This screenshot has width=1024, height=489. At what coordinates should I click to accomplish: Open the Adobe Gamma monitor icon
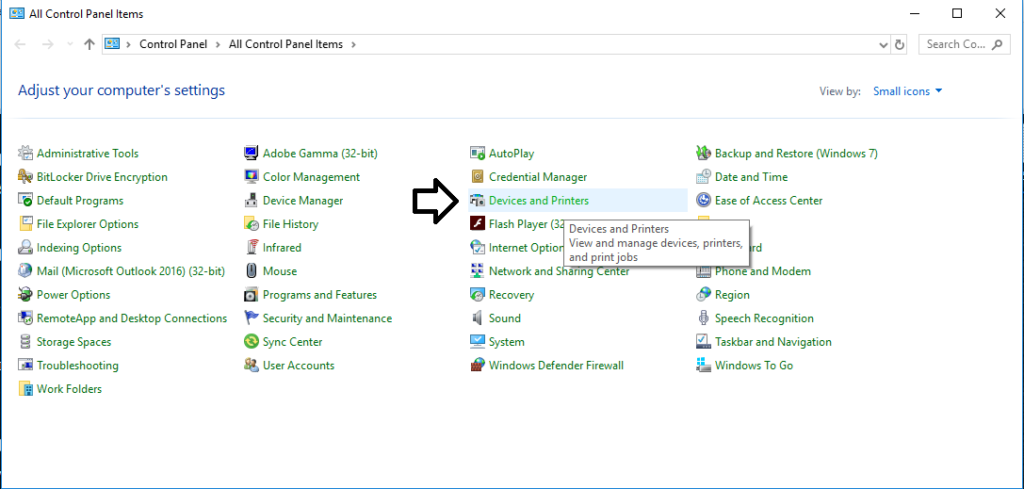[251, 153]
